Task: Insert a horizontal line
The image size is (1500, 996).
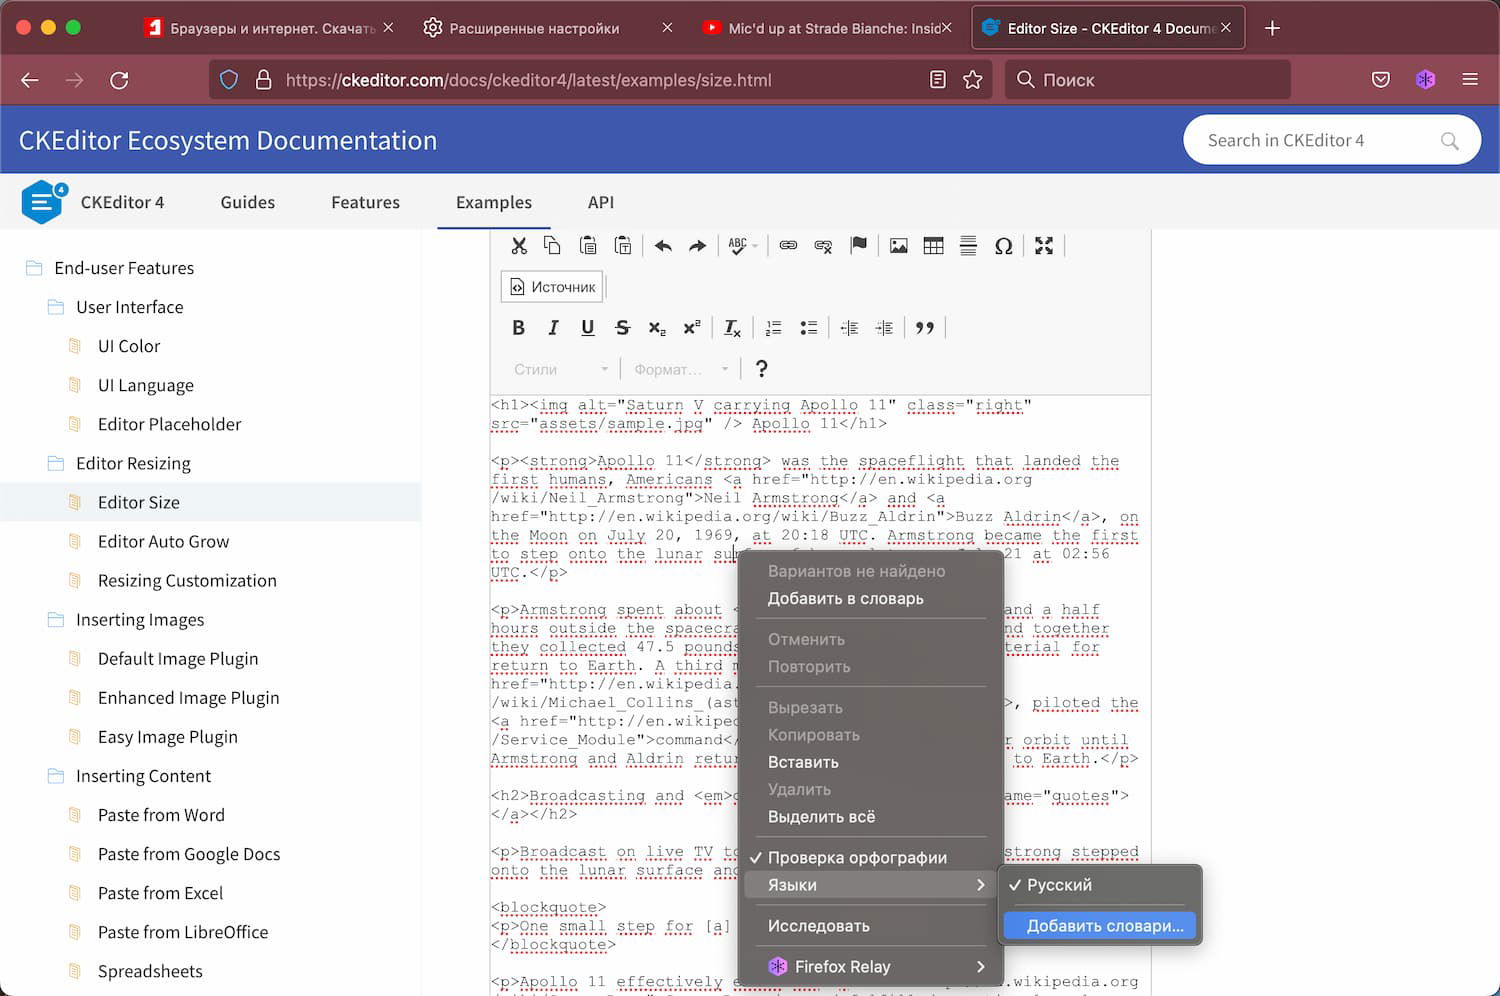Action: point(968,246)
